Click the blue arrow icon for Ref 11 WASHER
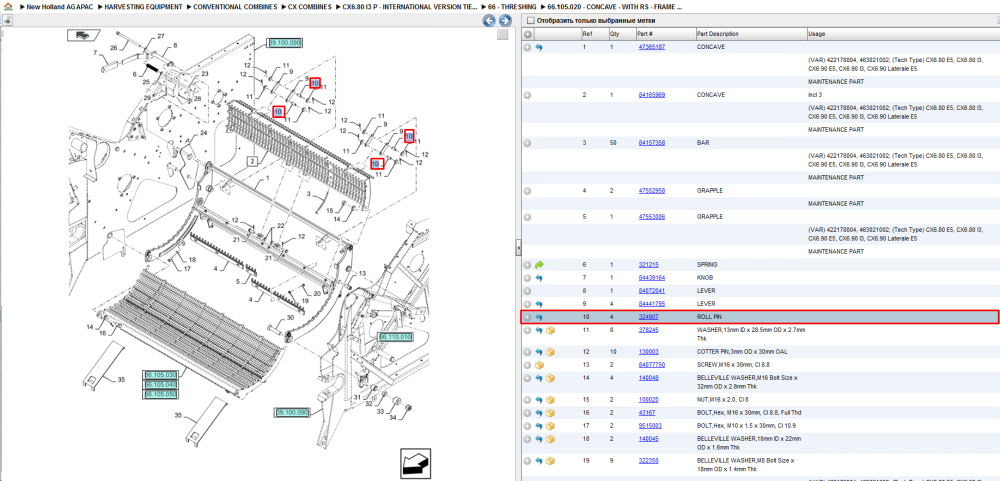The image size is (1000, 481). click(539, 330)
